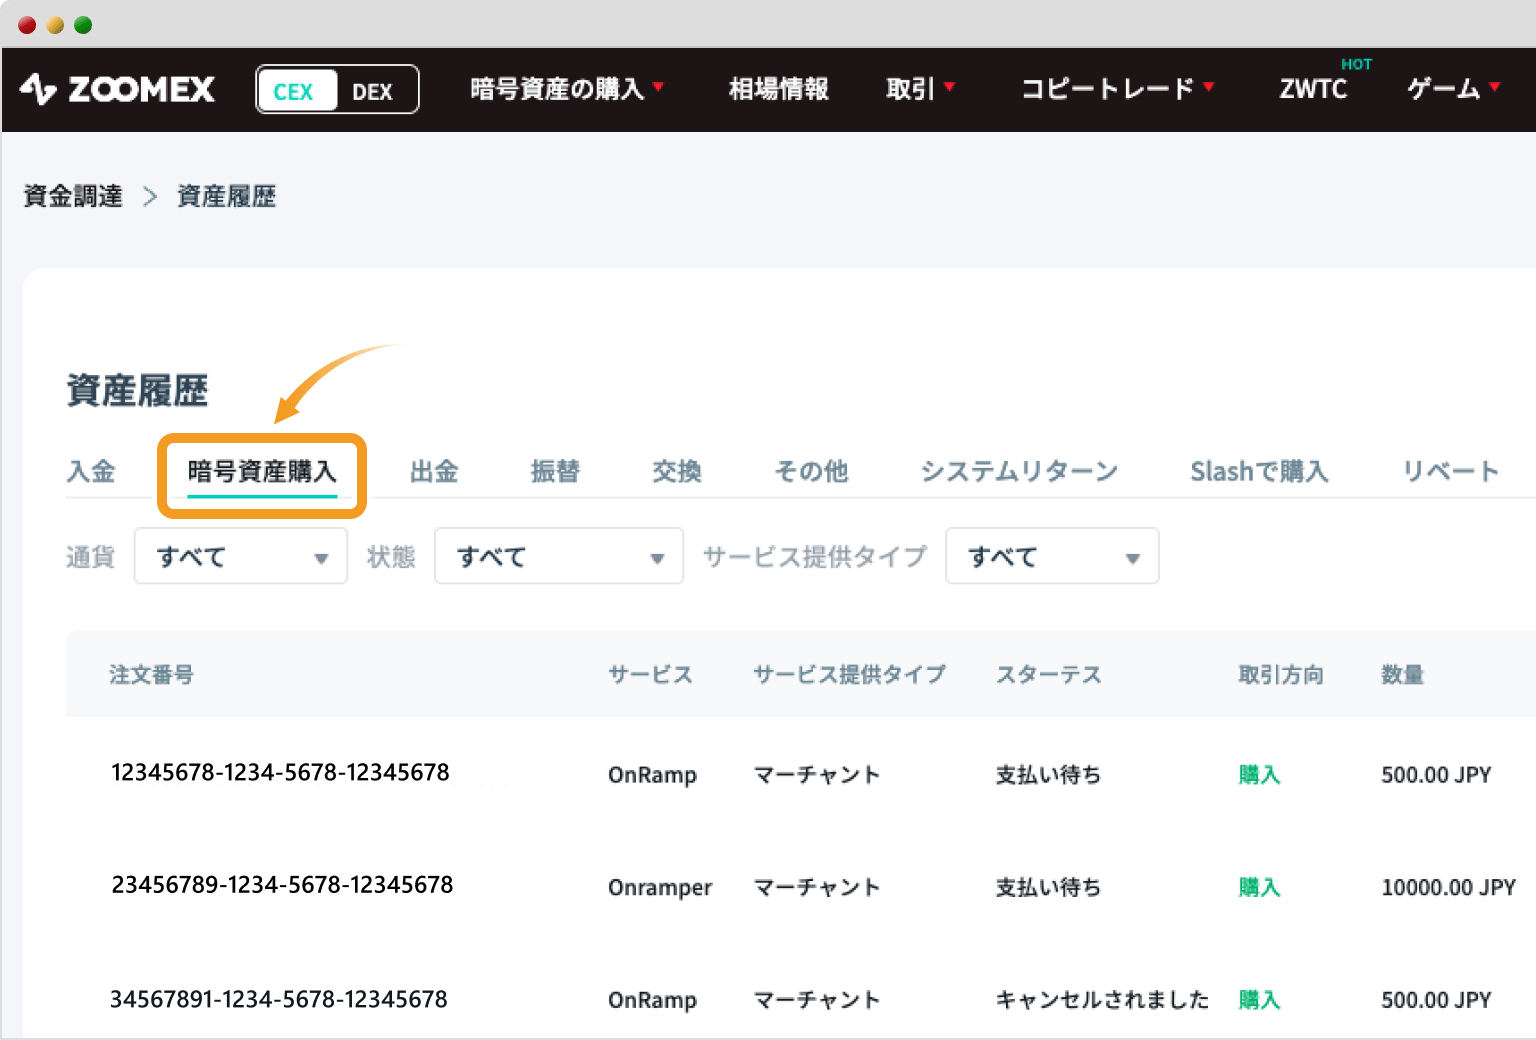Viewport: 1536px width, 1040px height.
Task: Click the 注文番号 column header
Action: coord(152,675)
